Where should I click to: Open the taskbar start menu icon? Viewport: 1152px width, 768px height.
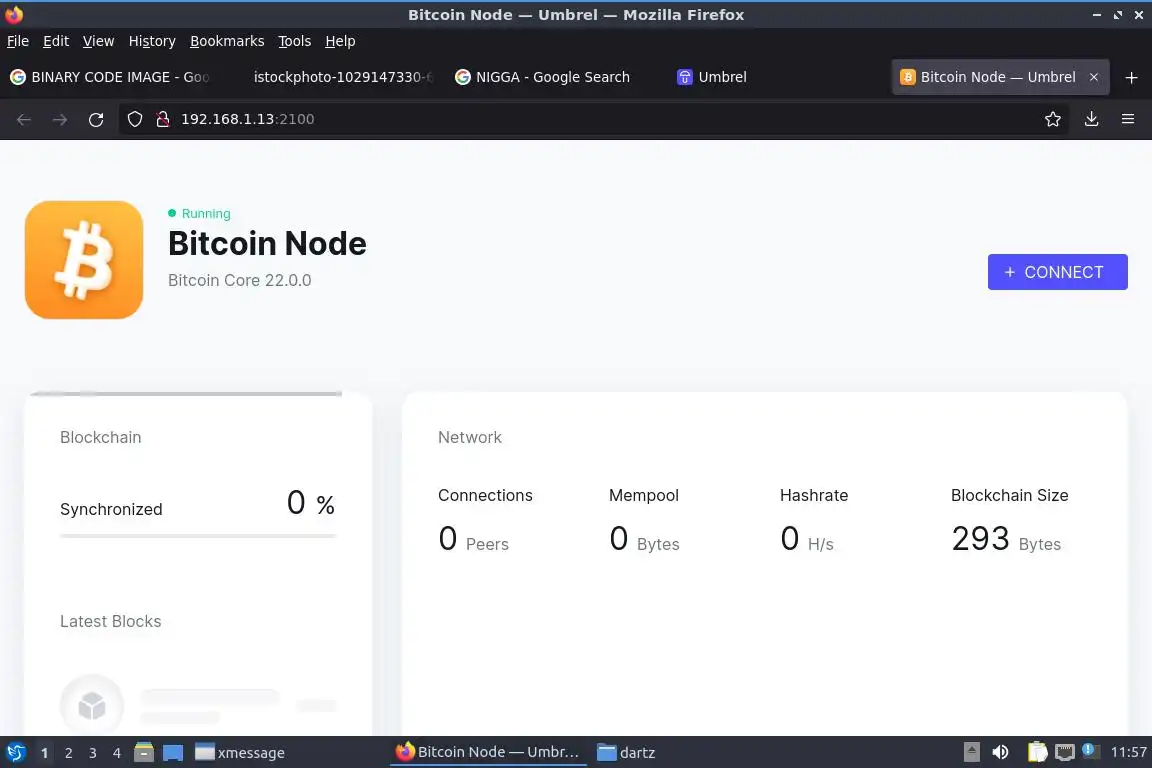[x=15, y=753]
